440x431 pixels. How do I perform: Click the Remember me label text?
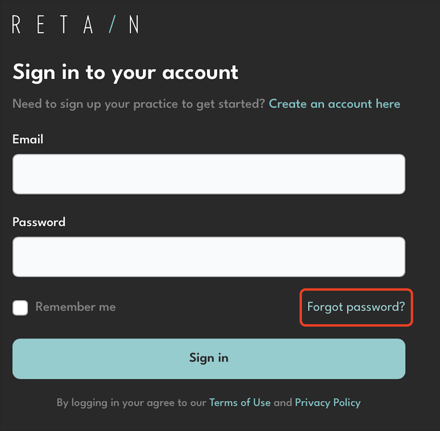tap(76, 307)
